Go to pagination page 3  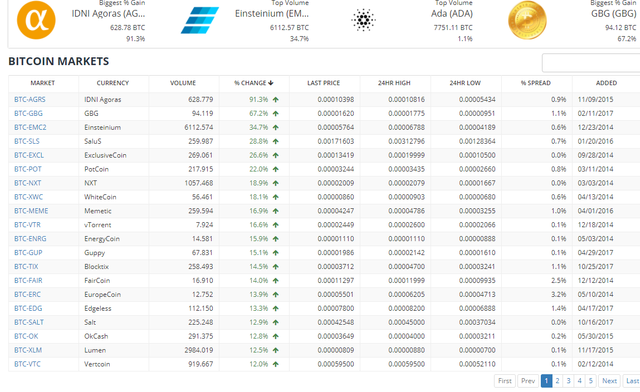[x=569, y=381]
